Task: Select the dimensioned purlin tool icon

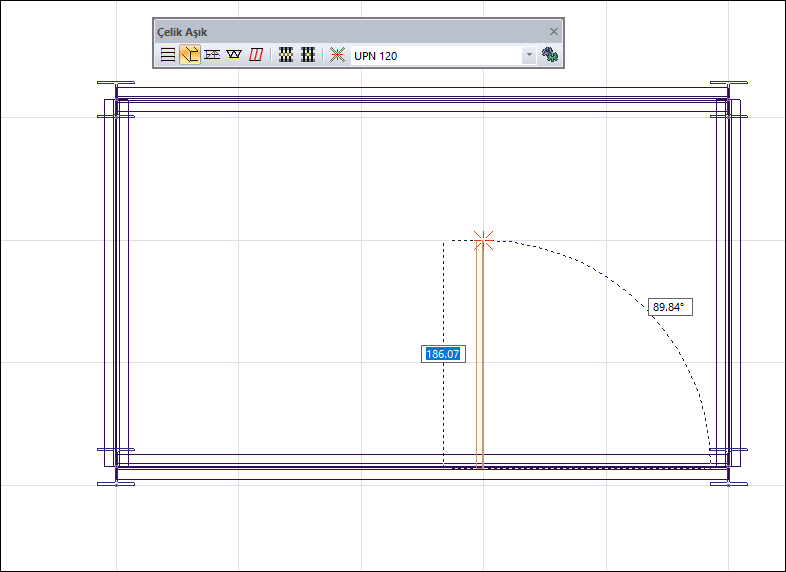Action: [212, 56]
